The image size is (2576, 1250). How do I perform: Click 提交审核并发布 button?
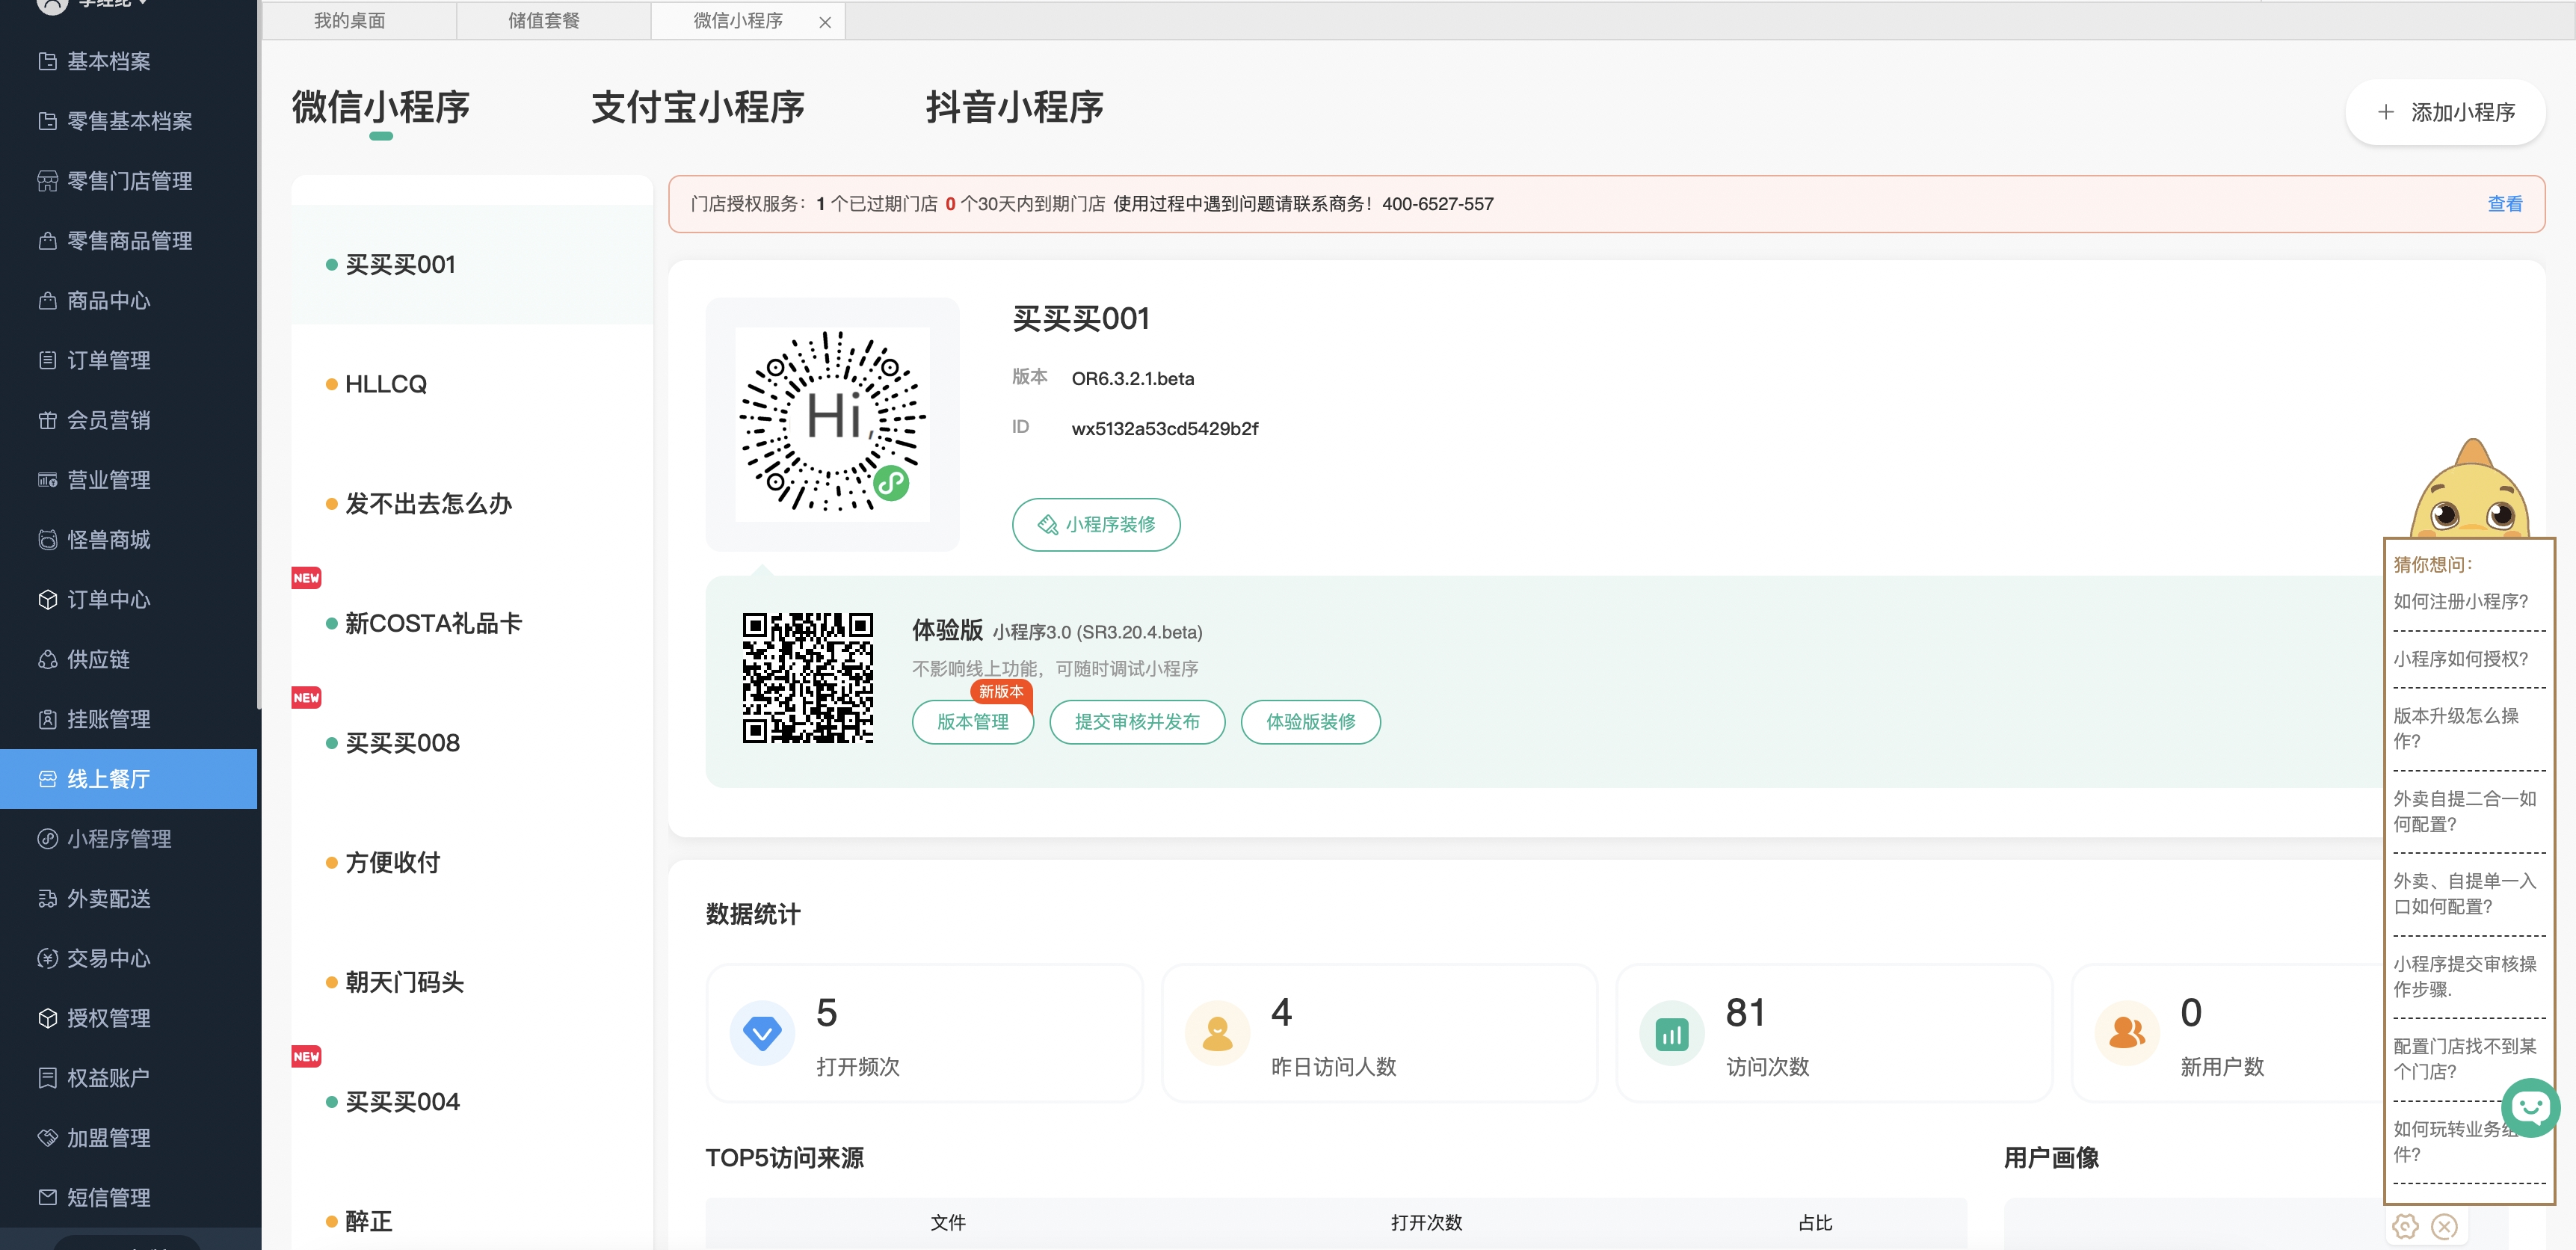(x=1137, y=722)
